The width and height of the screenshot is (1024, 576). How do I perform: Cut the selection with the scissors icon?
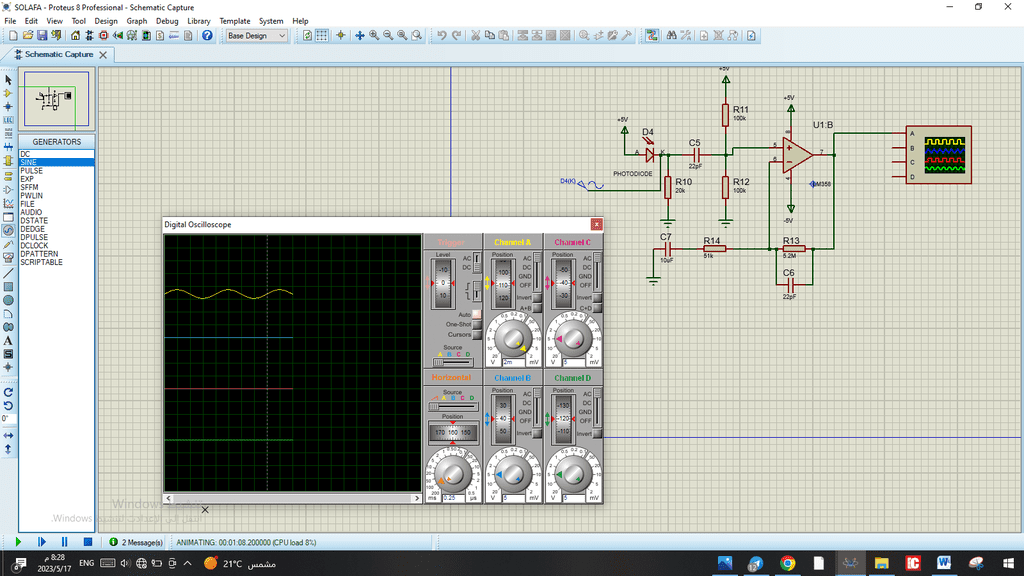tap(475, 36)
